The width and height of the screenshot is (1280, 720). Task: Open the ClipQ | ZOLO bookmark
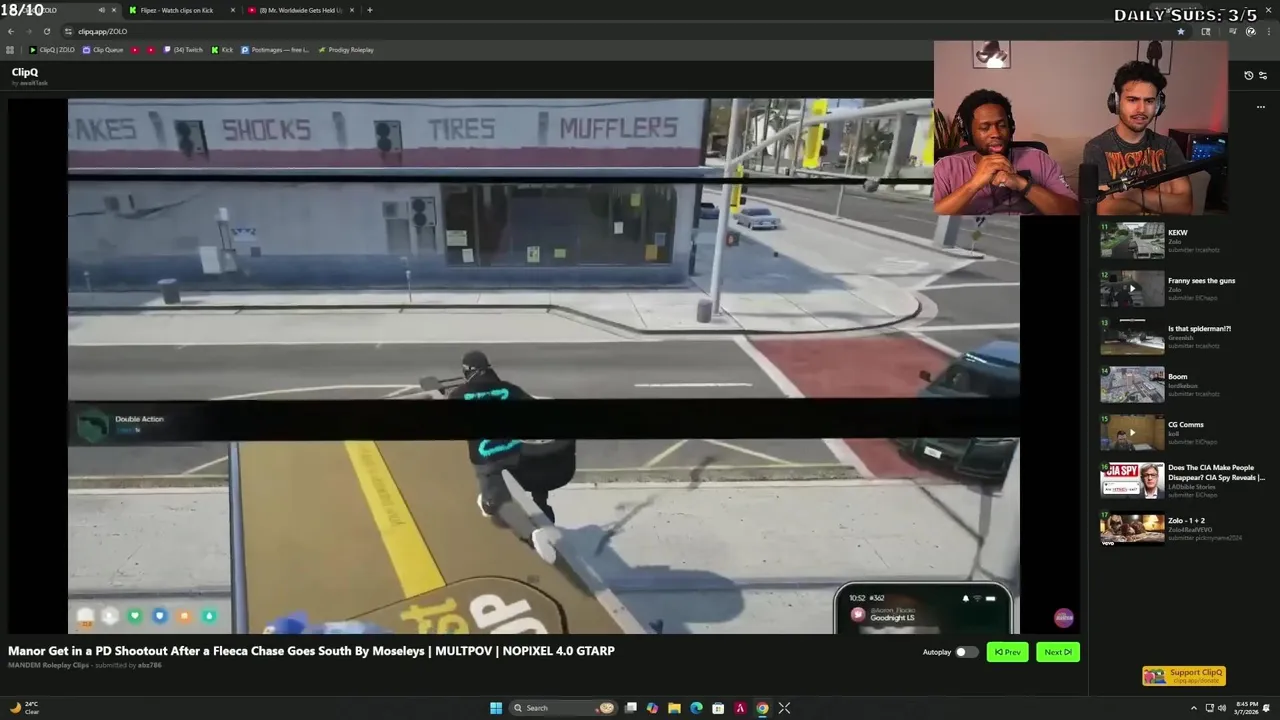pyautogui.click(x=52, y=50)
